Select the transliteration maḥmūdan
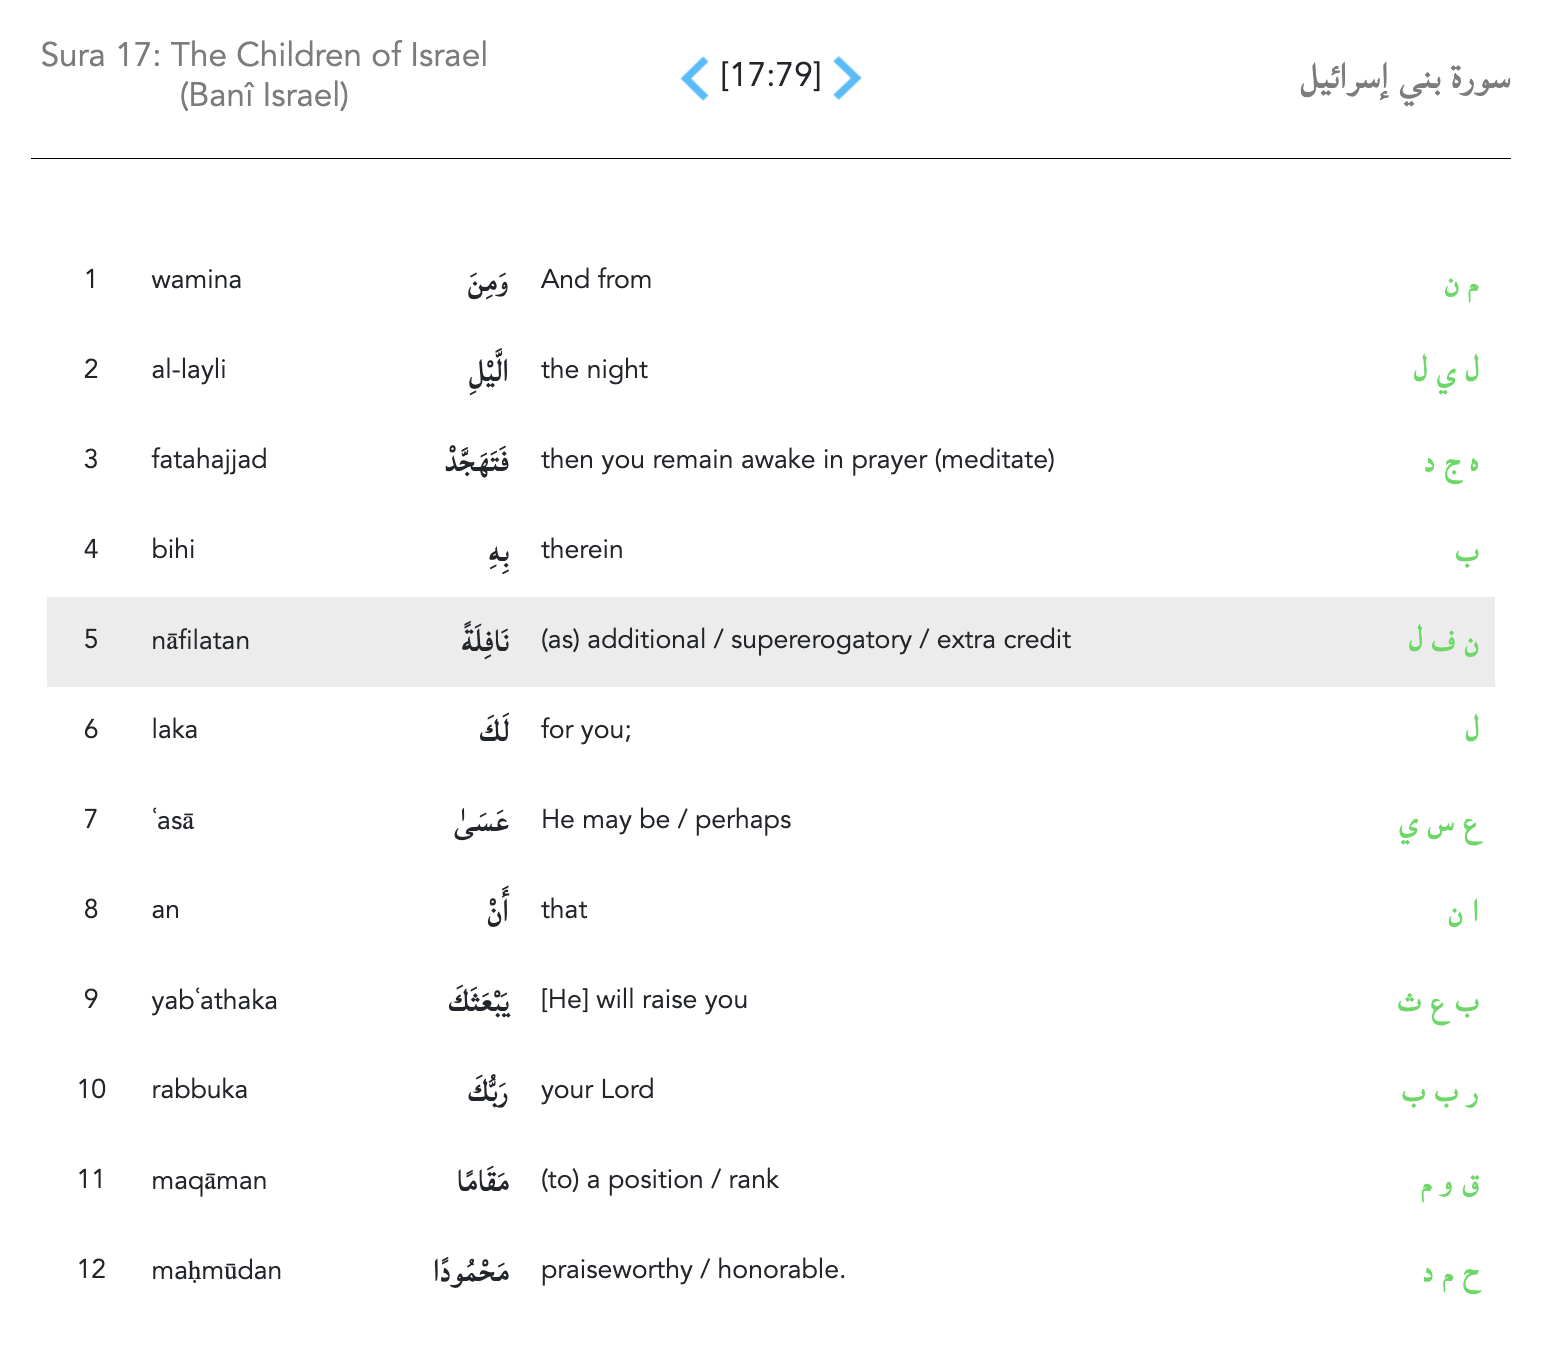This screenshot has width=1550, height=1348. [216, 1270]
